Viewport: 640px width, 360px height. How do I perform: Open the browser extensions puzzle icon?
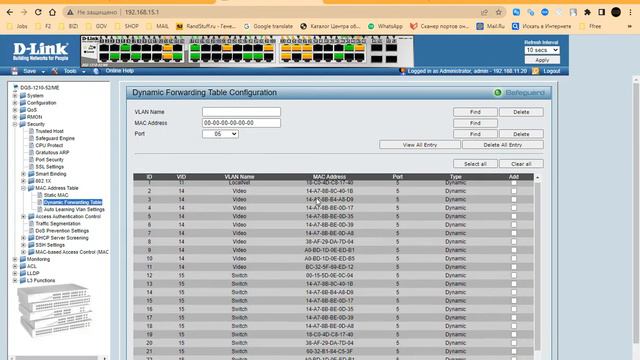pyautogui.click(x=587, y=12)
